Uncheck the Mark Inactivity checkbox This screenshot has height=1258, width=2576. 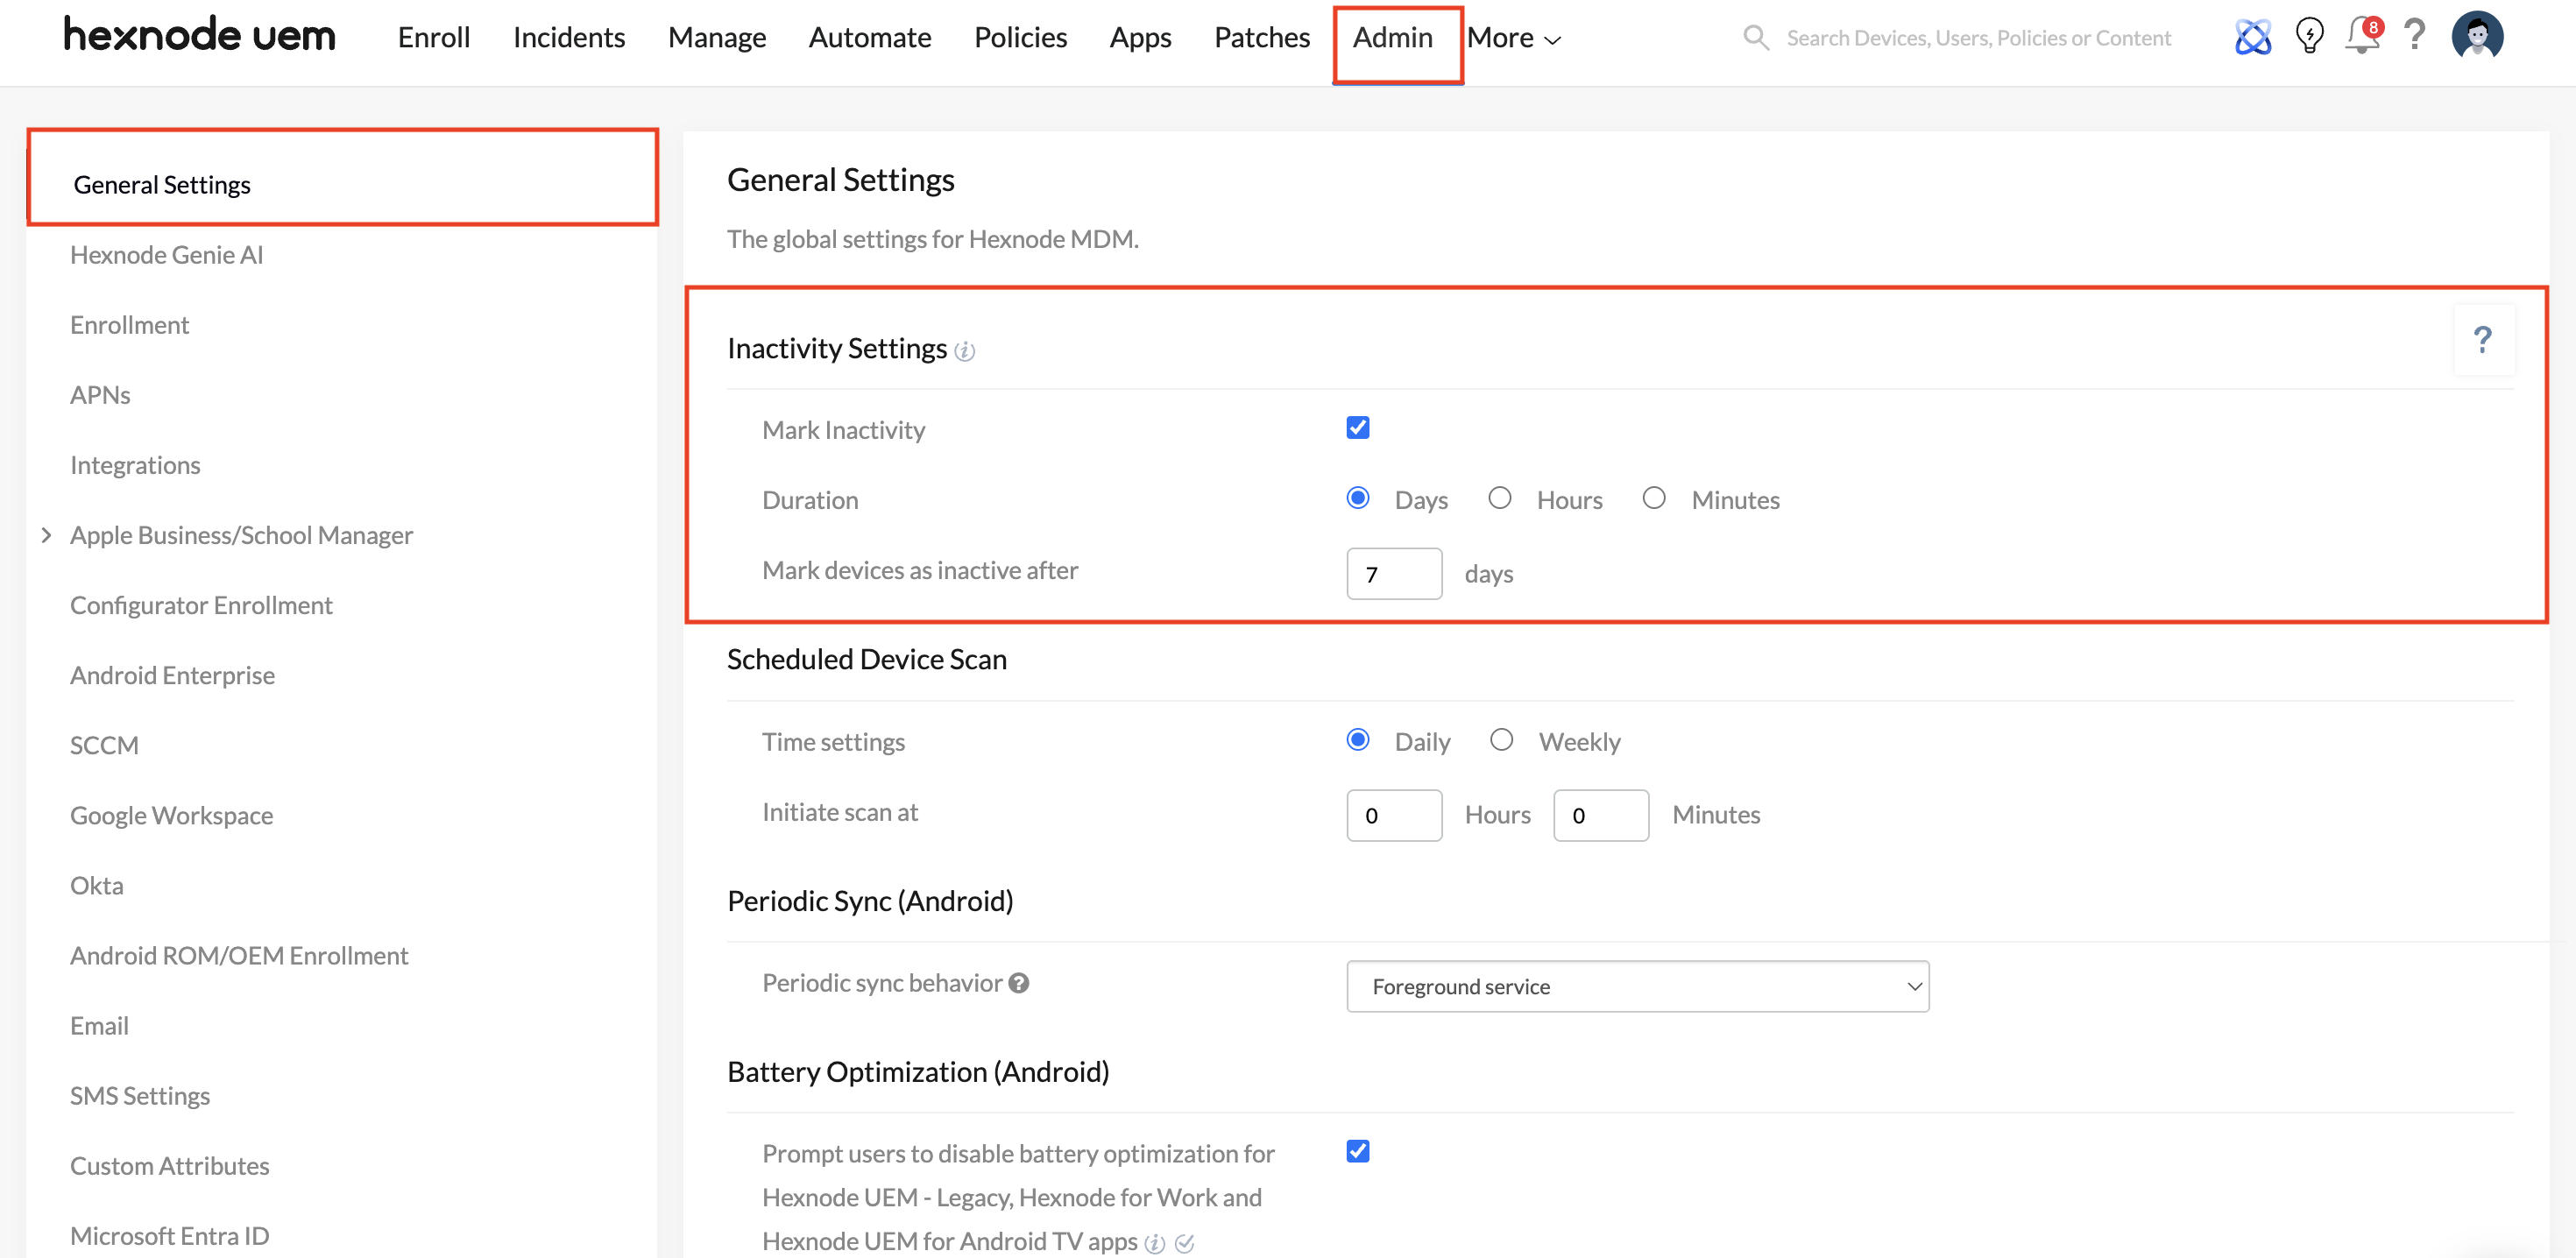click(1357, 428)
